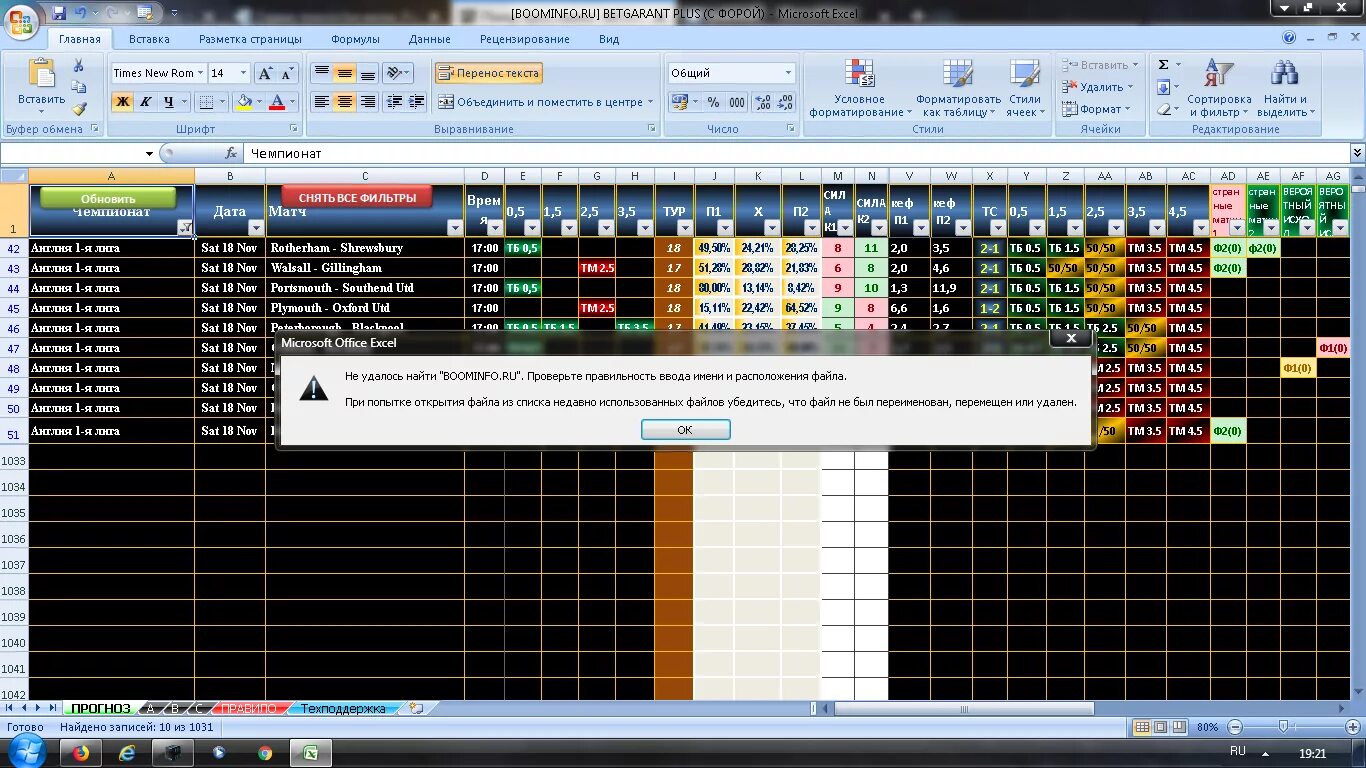Align text right
Screen dimensions: 1366x768
[367, 101]
